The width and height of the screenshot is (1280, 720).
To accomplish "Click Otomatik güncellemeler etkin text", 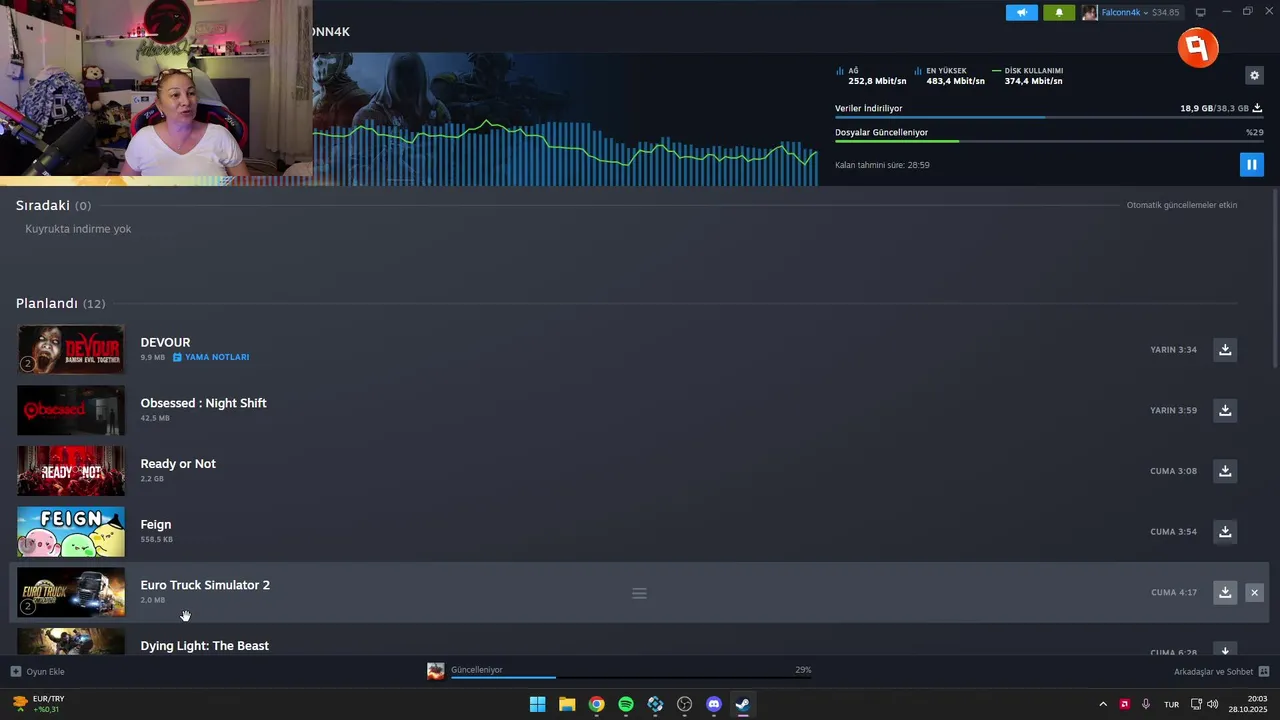I will [x=1182, y=205].
